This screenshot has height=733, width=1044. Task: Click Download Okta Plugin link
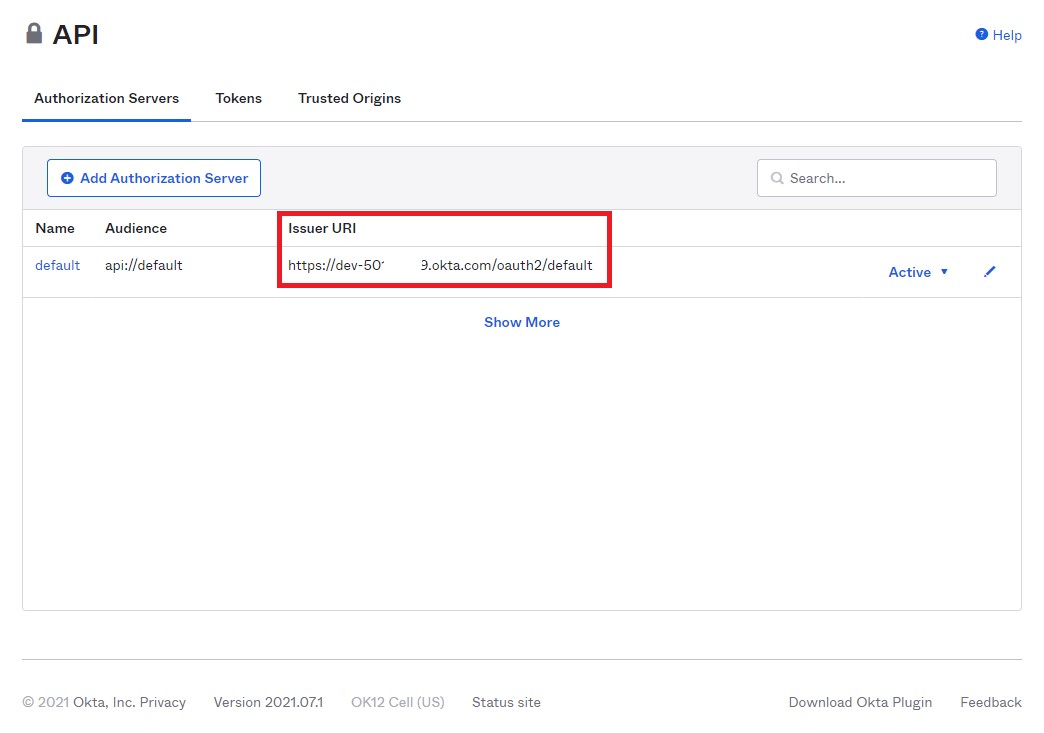click(860, 702)
